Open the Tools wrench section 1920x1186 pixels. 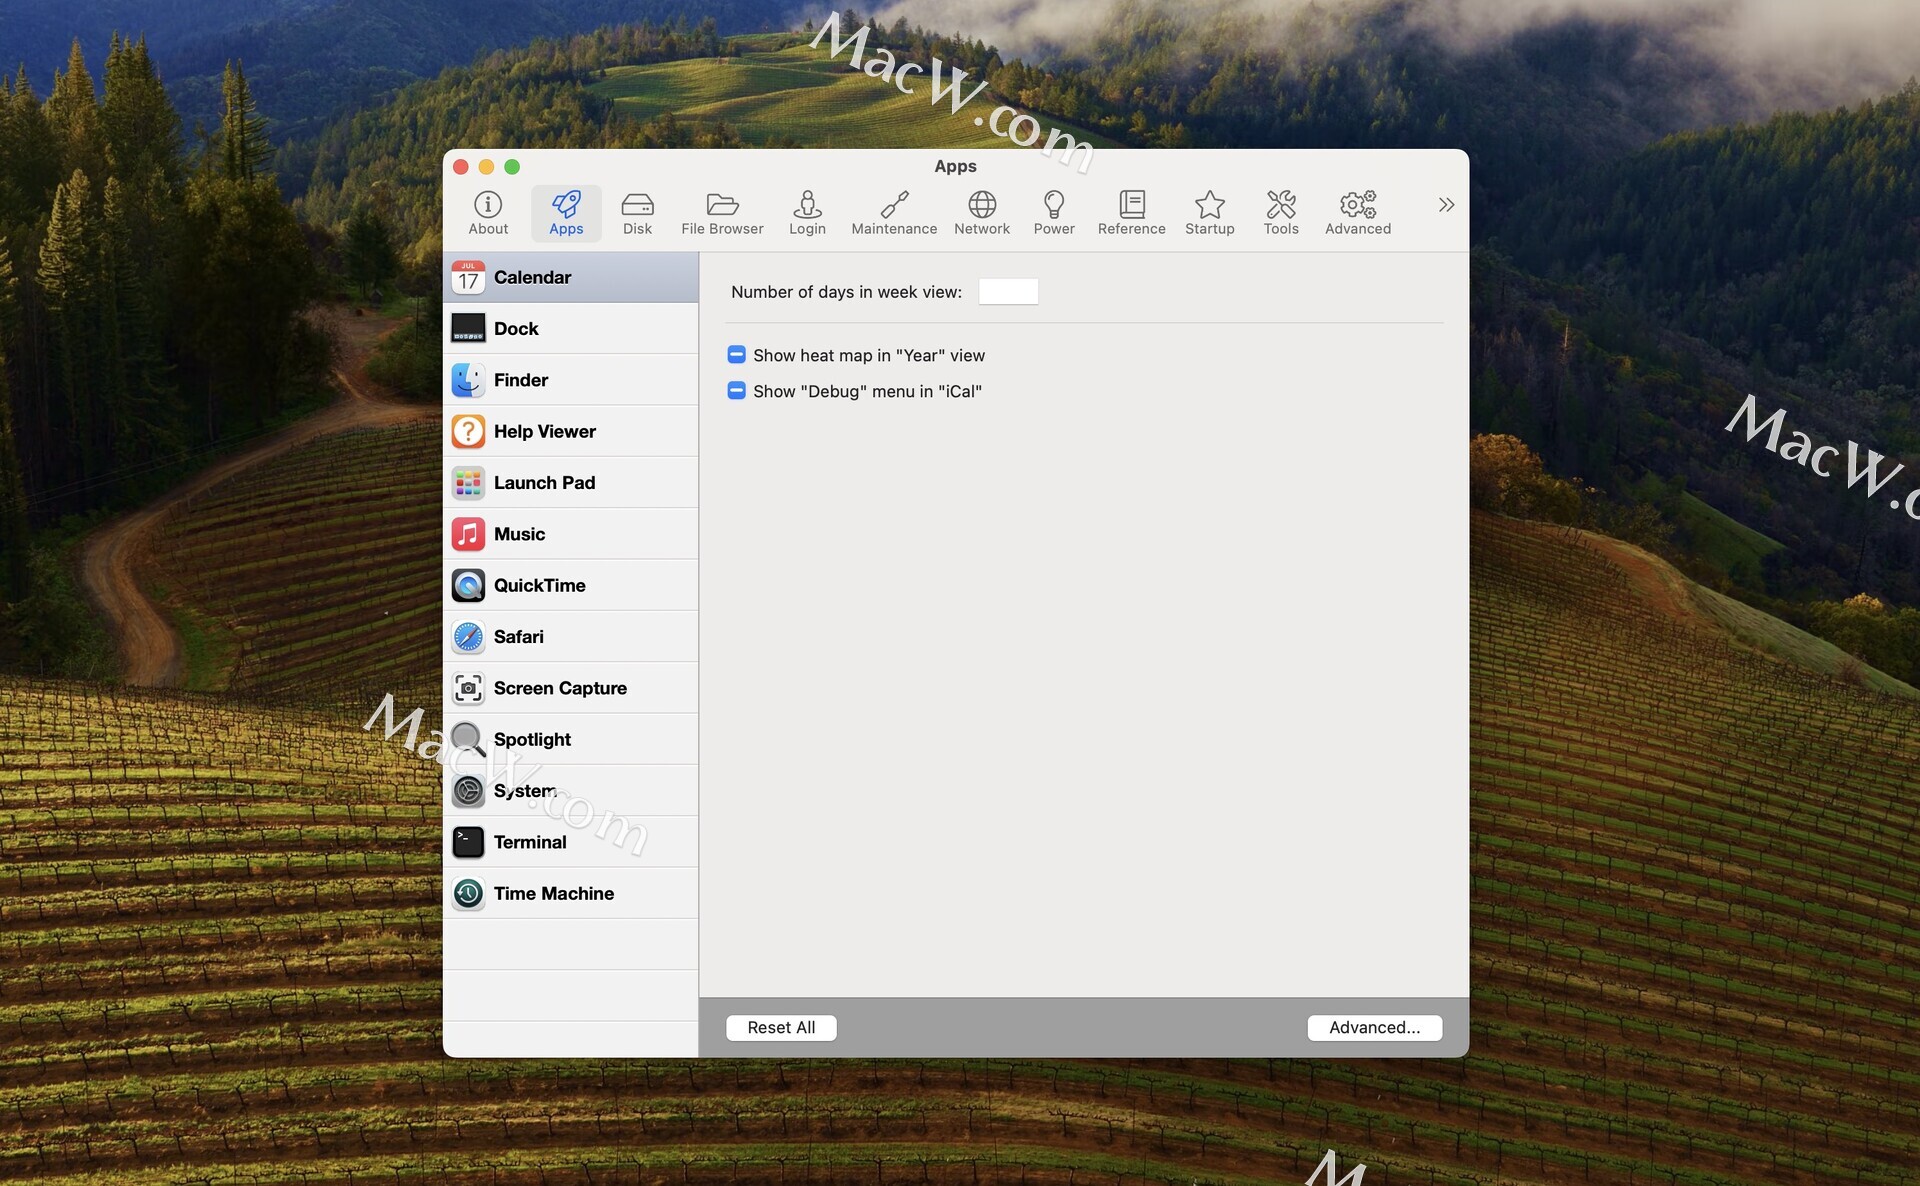1280,213
